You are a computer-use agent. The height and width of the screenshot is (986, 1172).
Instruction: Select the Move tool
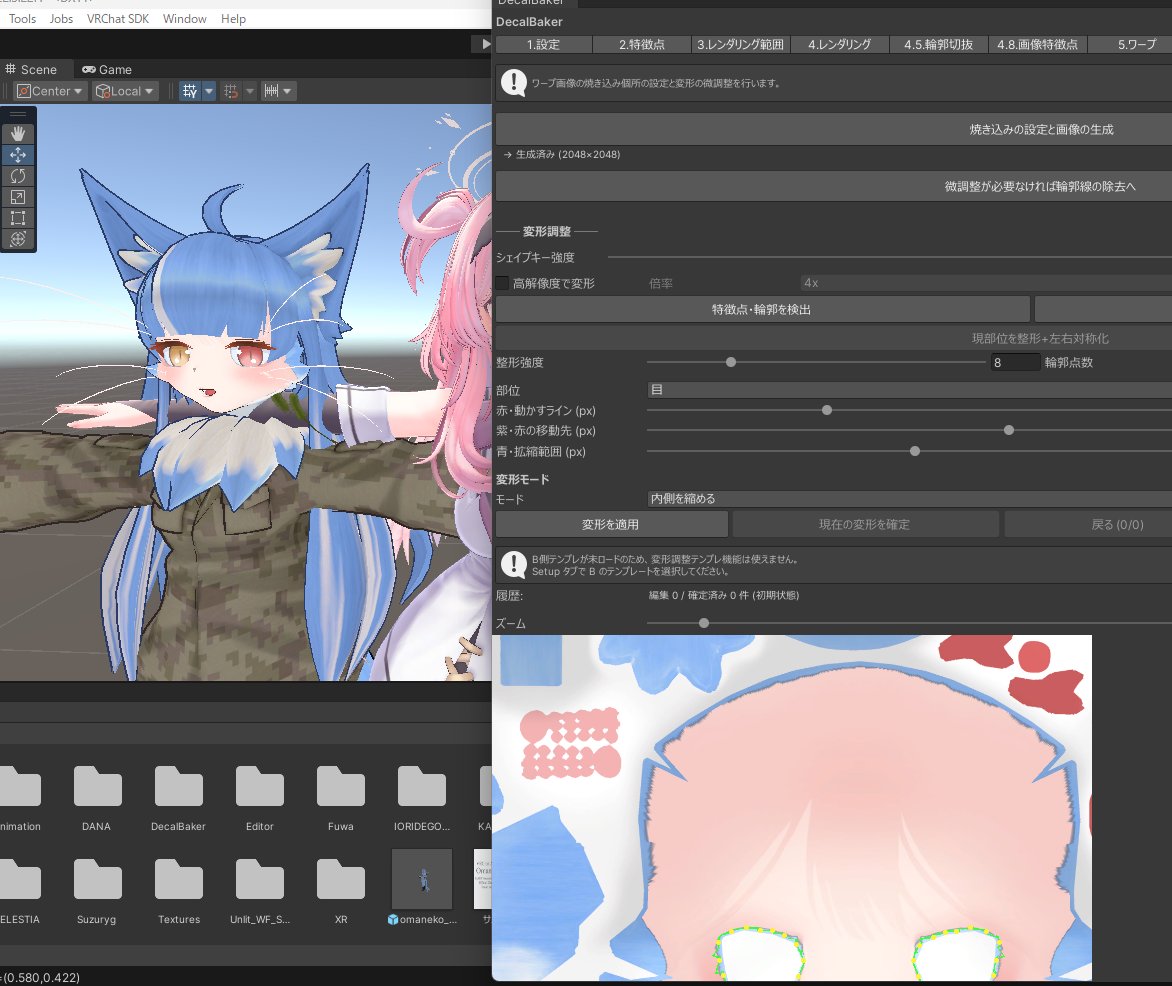click(x=18, y=155)
